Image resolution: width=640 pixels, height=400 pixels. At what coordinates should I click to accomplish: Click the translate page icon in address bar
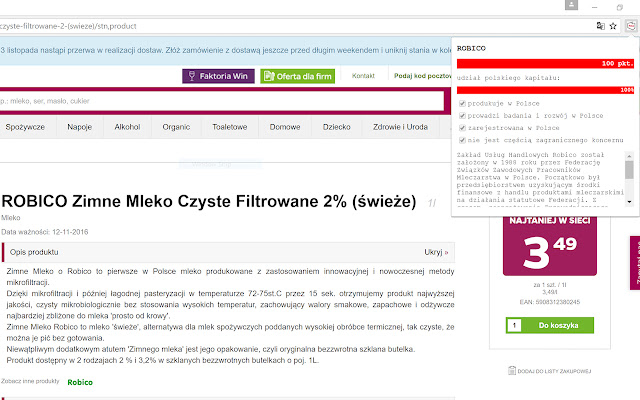tap(600, 26)
